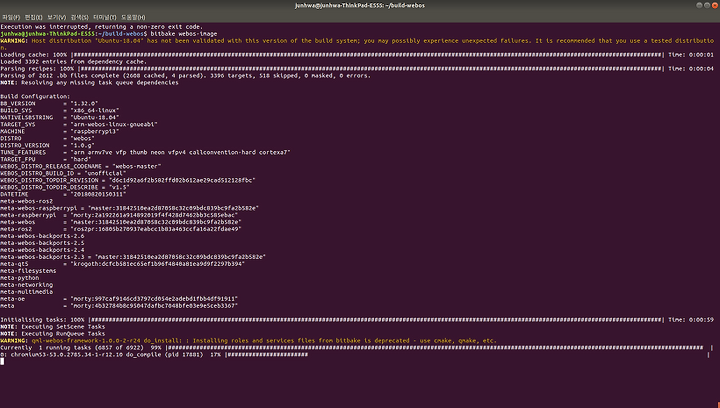Click the MACHINE = "raspberrypi3" line
This screenshot has height=408, width=720.
point(60,132)
